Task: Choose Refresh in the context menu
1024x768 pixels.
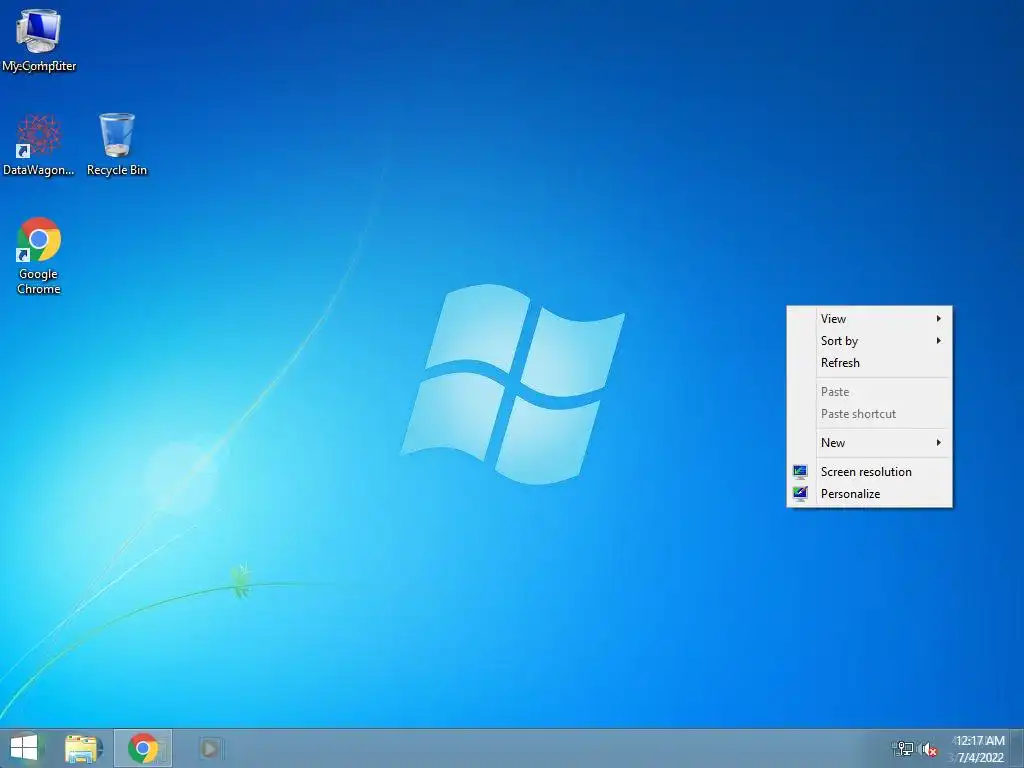Action: [x=869, y=363]
